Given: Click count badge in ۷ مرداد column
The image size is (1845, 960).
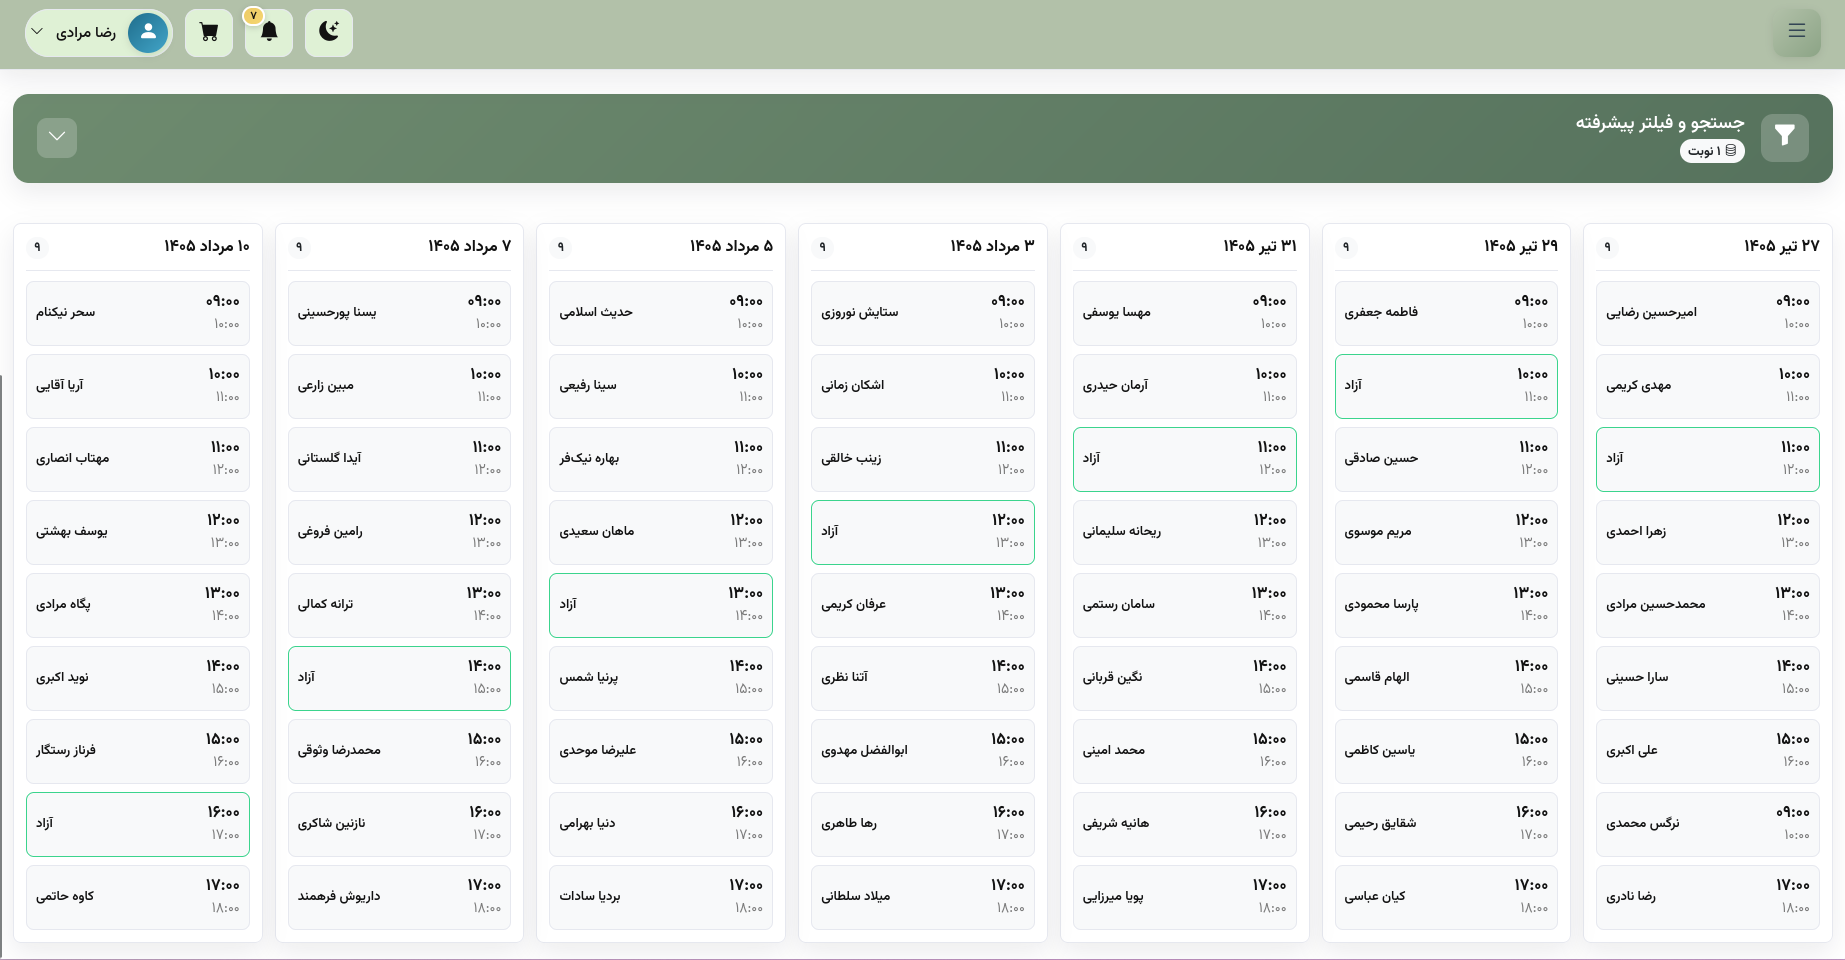Looking at the screenshot, I should click(x=298, y=246).
